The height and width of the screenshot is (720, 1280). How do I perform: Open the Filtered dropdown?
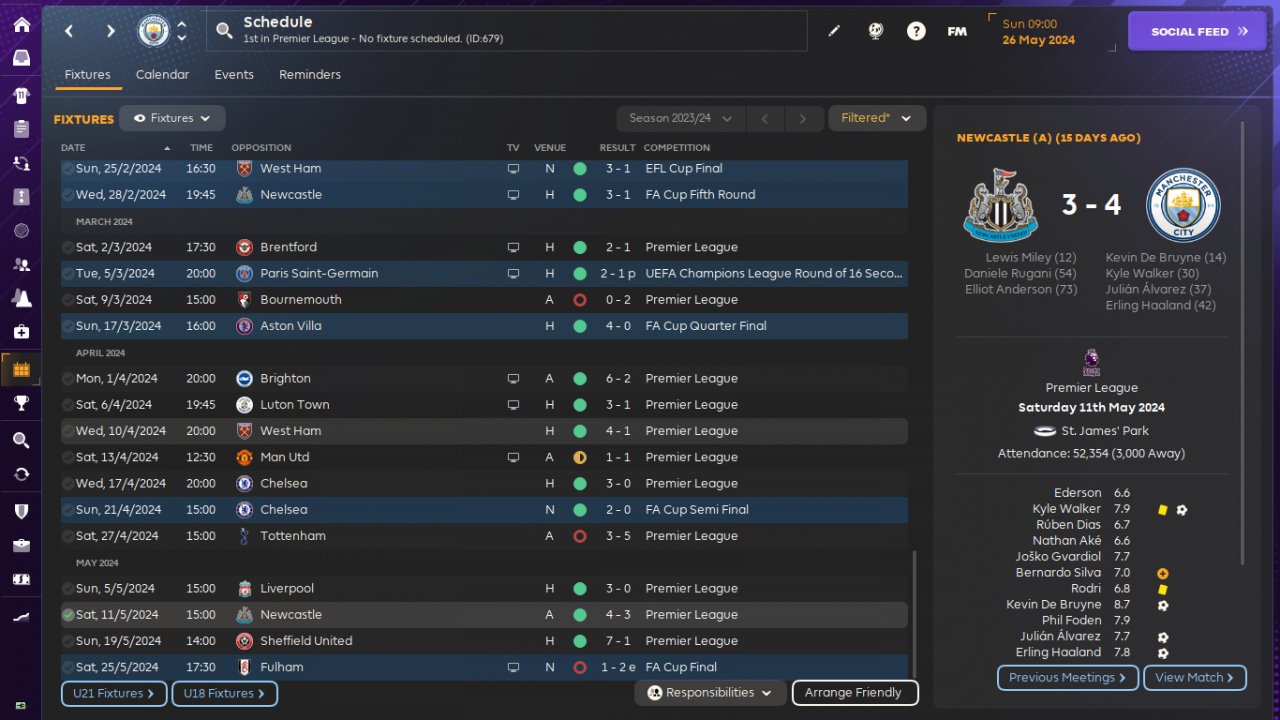(x=876, y=118)
